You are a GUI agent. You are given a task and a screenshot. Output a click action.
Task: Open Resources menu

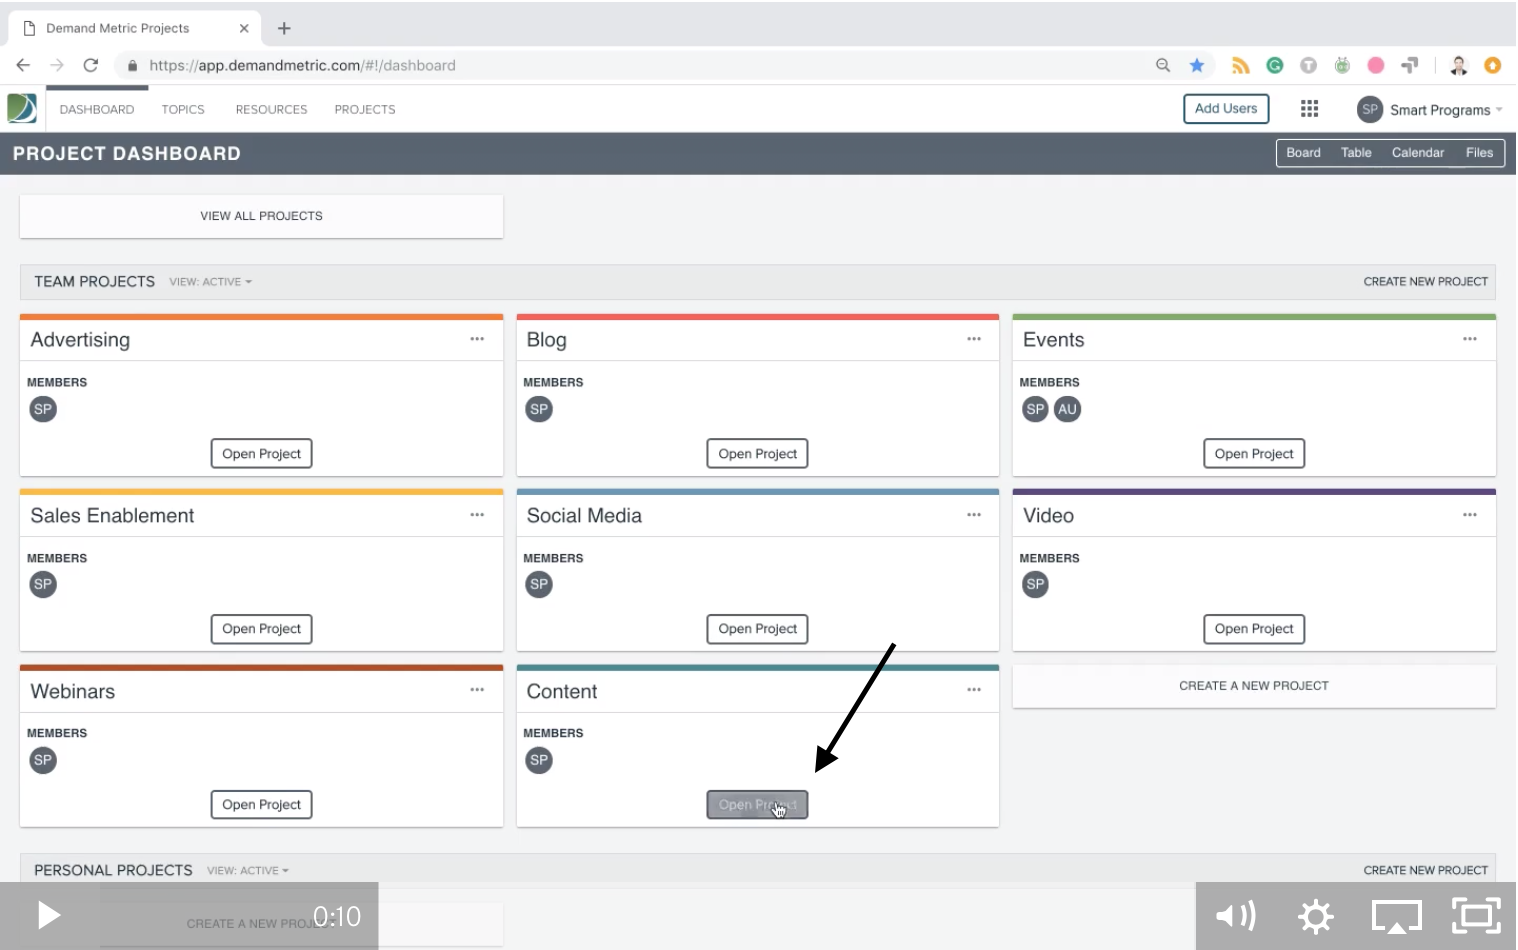pyautogui.click(x=272, y=110)
